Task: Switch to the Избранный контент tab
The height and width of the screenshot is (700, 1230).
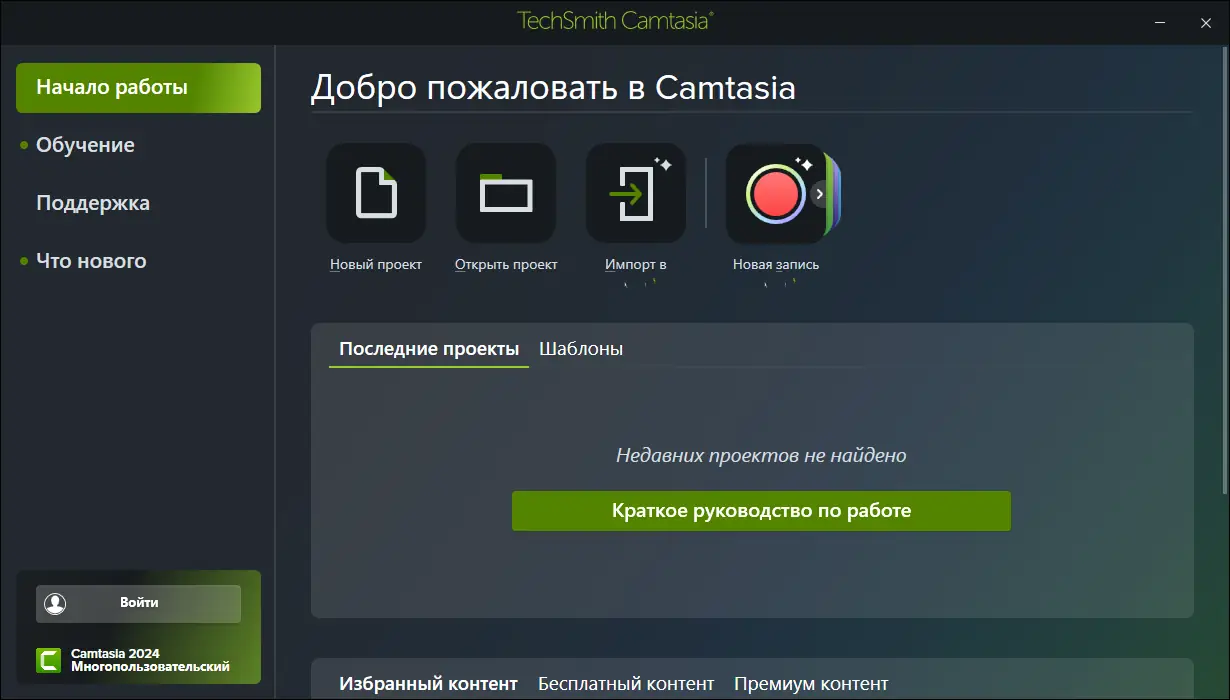Action: click(x=428, y=684)
